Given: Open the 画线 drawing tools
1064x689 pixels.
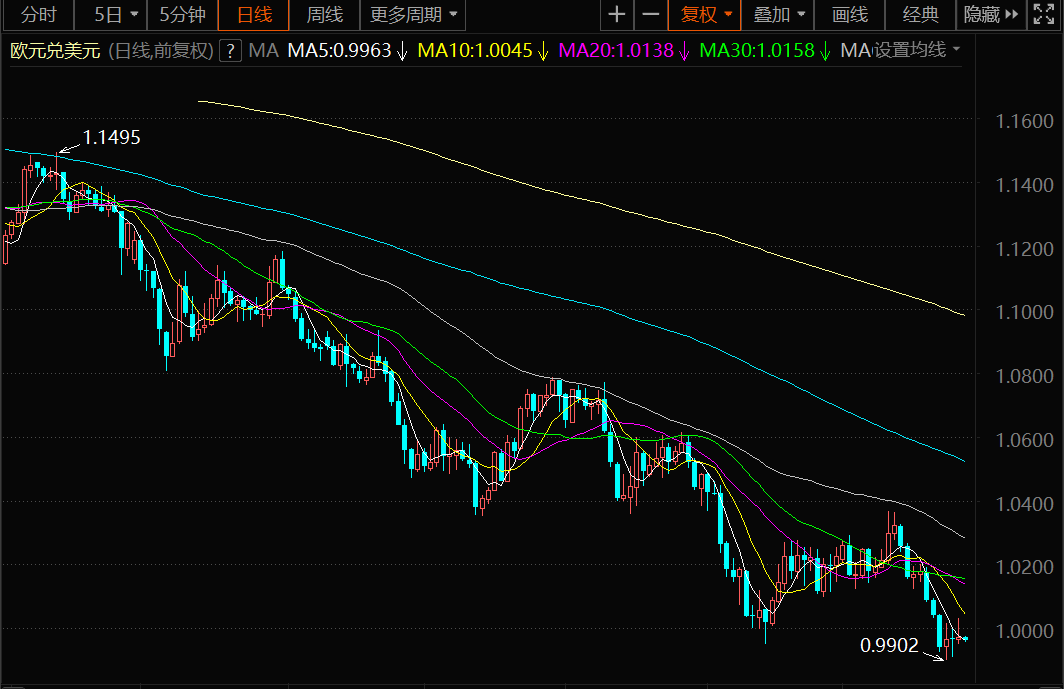Looking at the screenshot, I should click(x=850, y=14).
